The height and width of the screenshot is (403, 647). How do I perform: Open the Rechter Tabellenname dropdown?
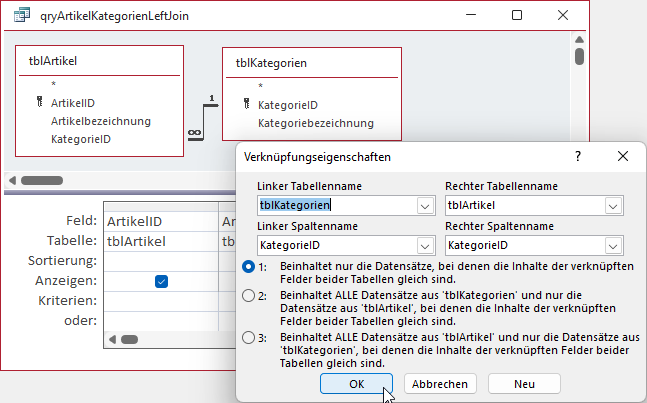[612, 205]
